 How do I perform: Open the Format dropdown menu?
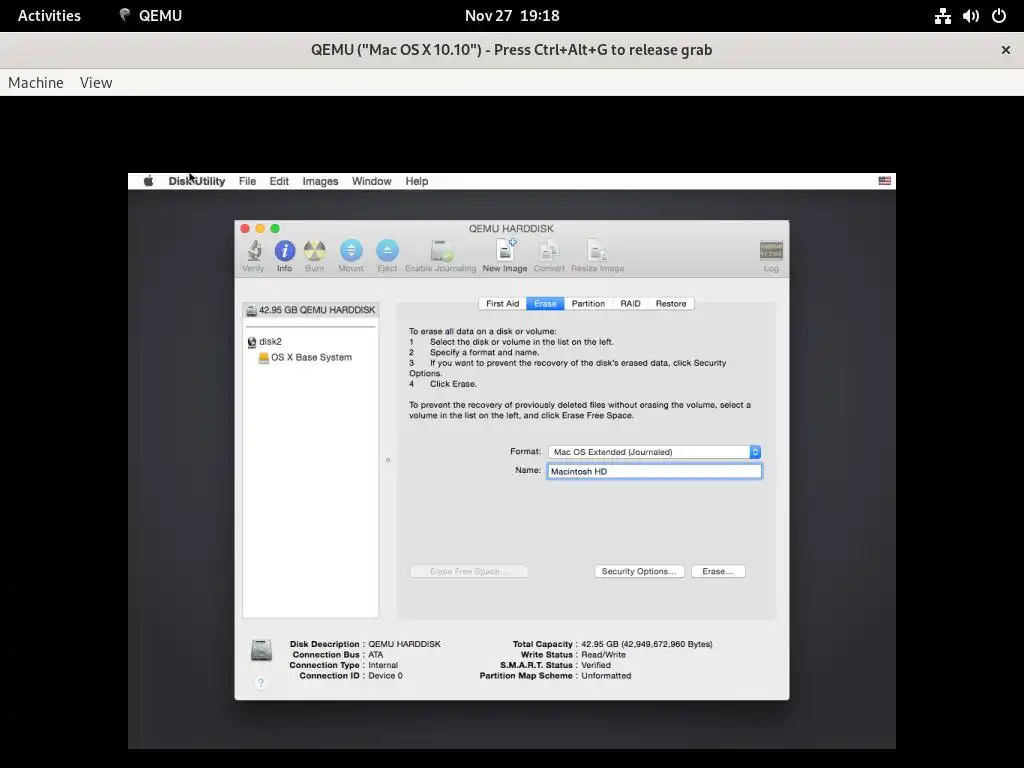click(x=654, y=452)
